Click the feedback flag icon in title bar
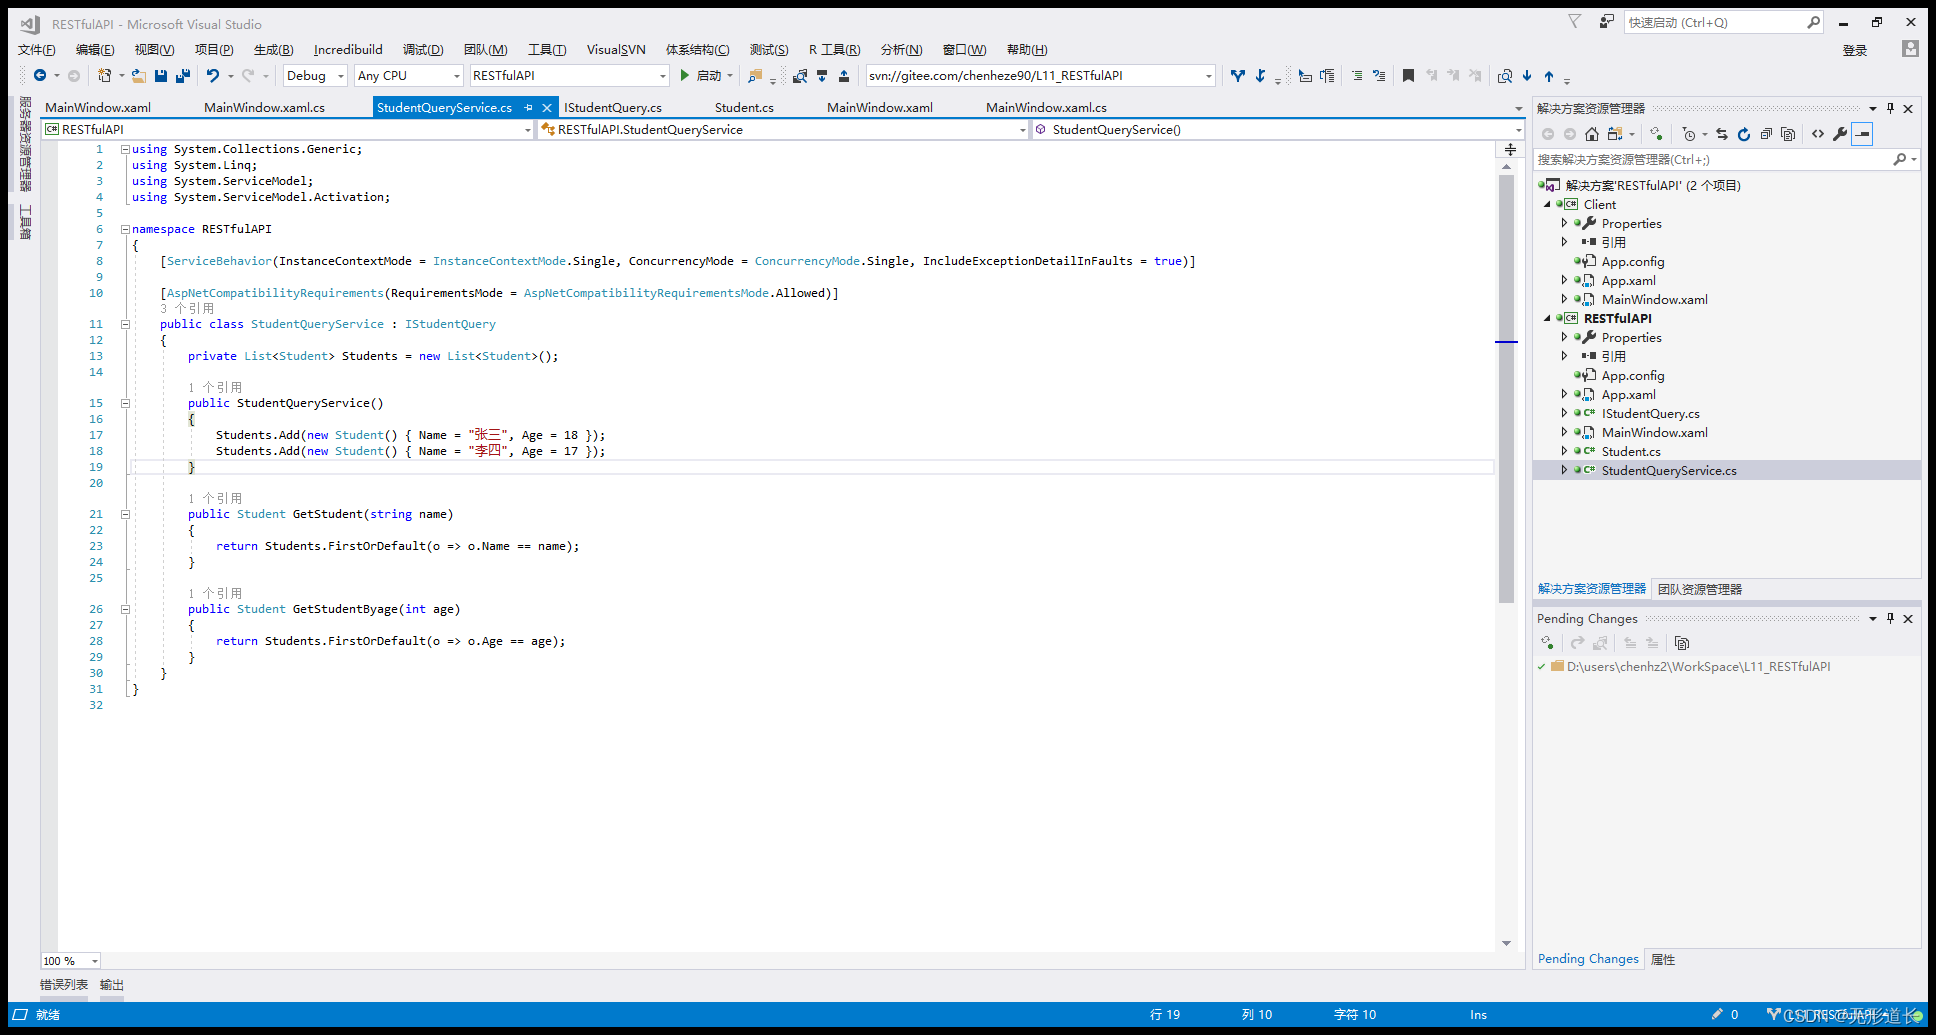The width and height of the screenshot is (1936, 1035). click(1575, 21)
